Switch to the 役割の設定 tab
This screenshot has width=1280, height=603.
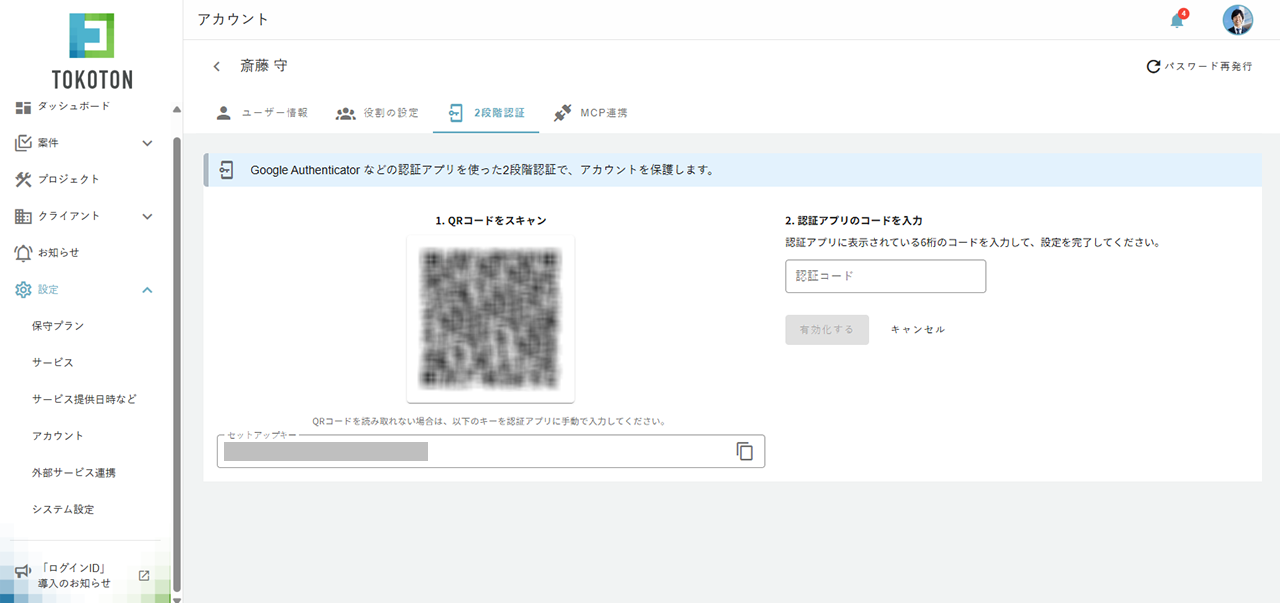(377, 113)
